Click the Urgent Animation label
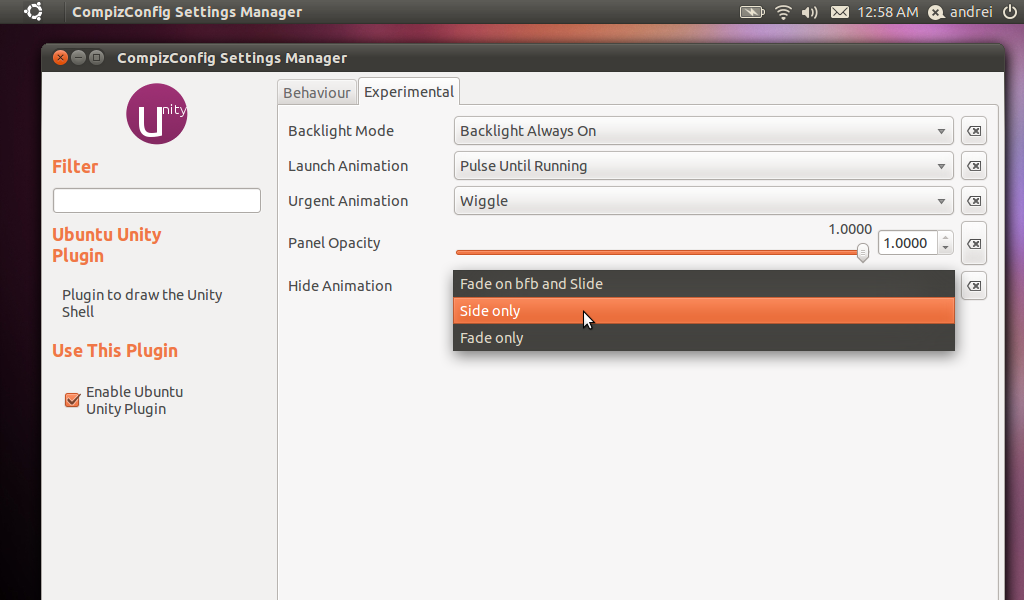 coord(348,201)
